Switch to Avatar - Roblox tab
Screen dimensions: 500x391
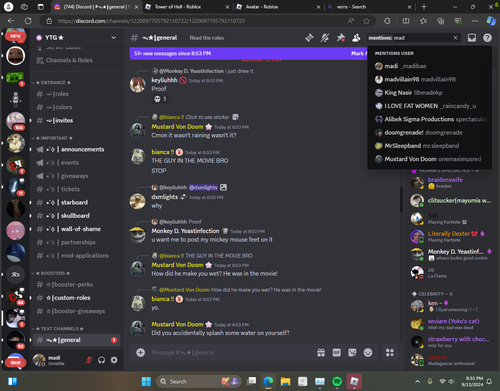(278, 7)
